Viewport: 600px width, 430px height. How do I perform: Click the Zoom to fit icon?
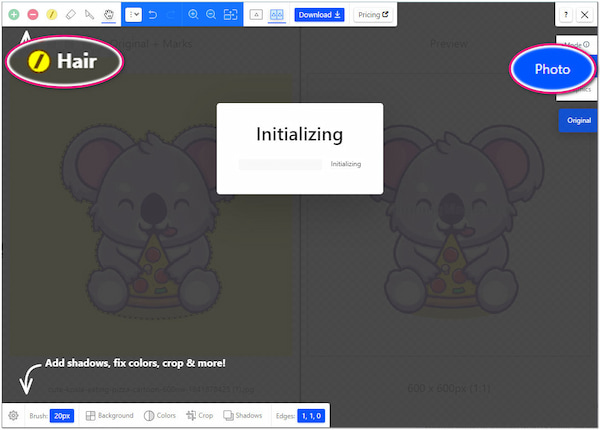click(x=231, y=15)
